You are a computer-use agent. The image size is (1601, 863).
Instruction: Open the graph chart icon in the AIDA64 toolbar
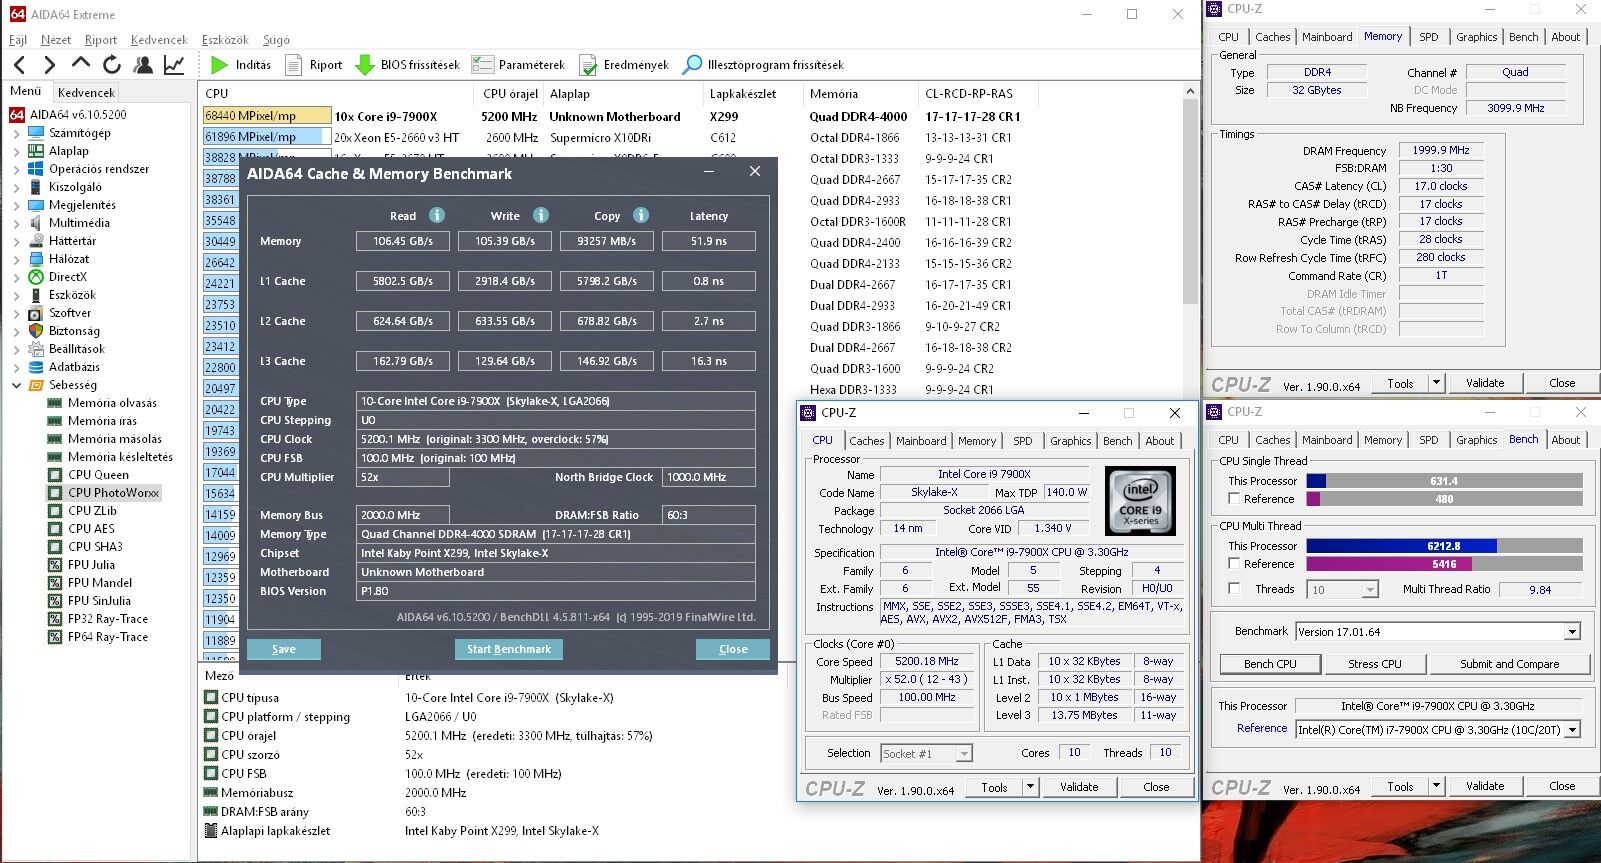pyautogui.click(x=174, y=65)
